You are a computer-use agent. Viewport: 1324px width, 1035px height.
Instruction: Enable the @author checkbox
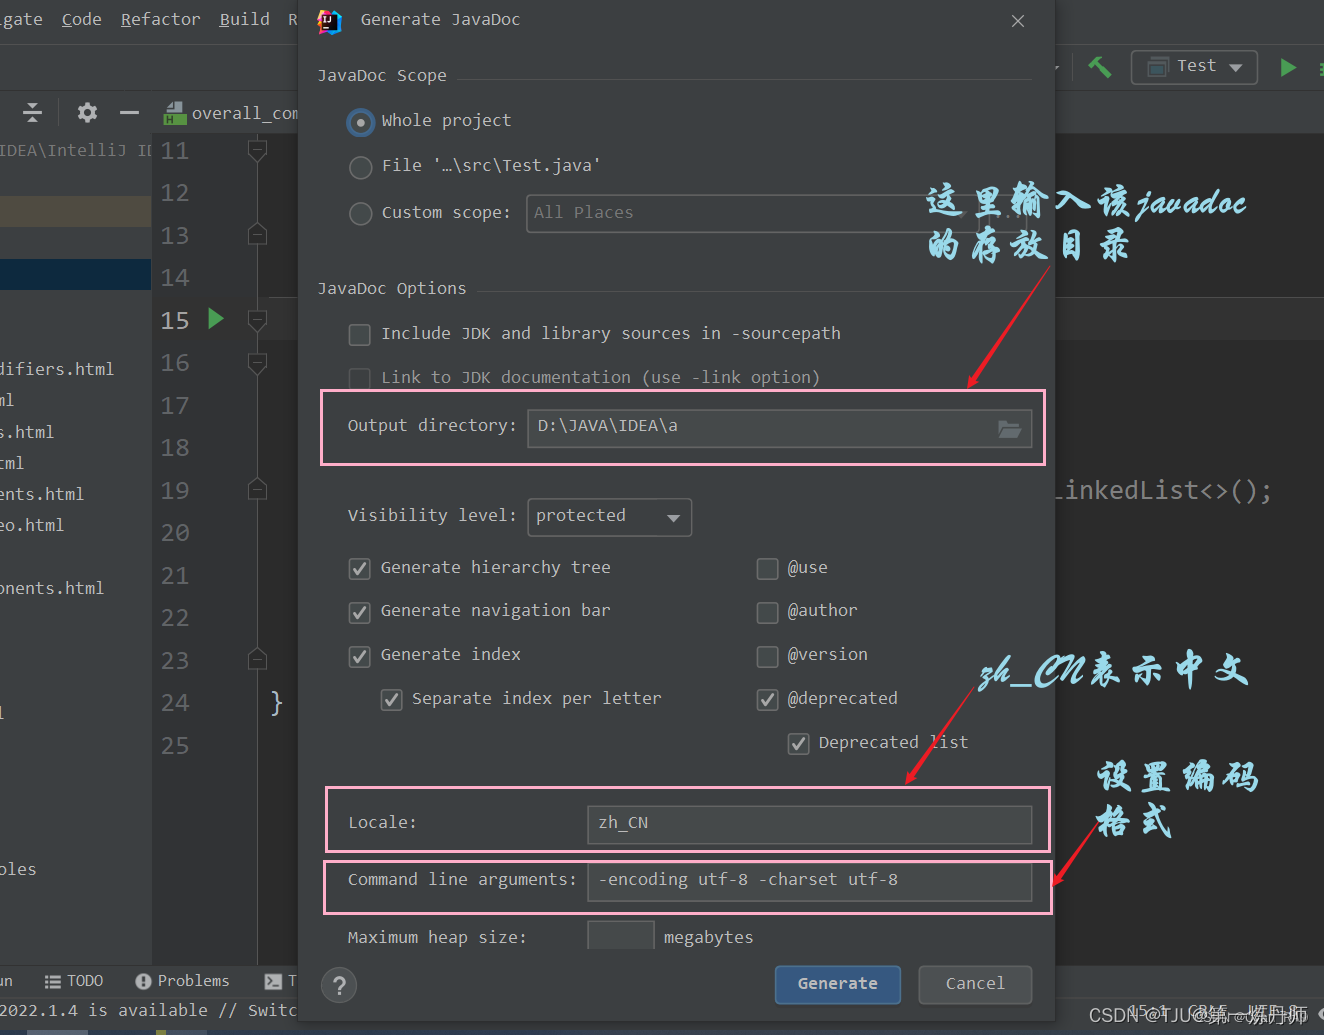click(767, 612)
